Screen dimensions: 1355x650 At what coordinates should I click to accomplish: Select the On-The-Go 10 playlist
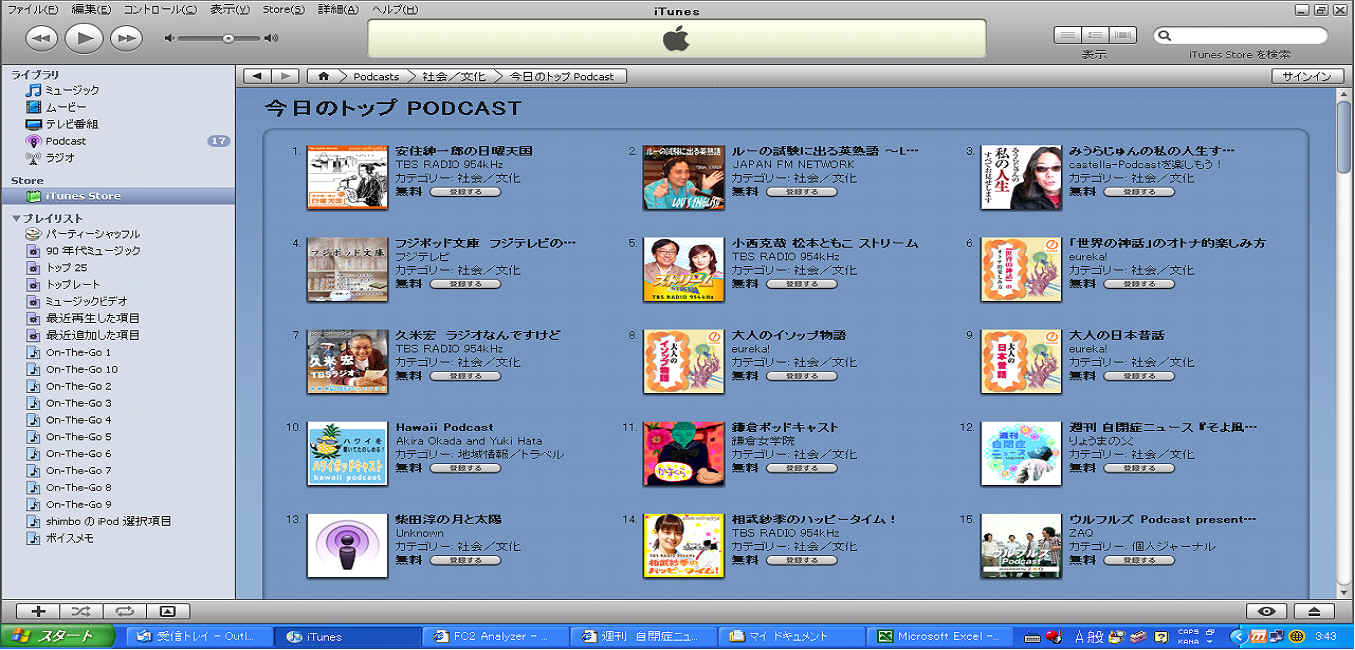tap(81, 369)
